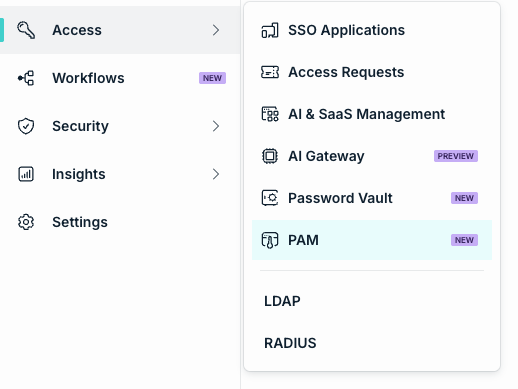Click the Workflows diagram icon
Image resolution: width=518 pixels, height=389 pixels.
click(26, 78)
